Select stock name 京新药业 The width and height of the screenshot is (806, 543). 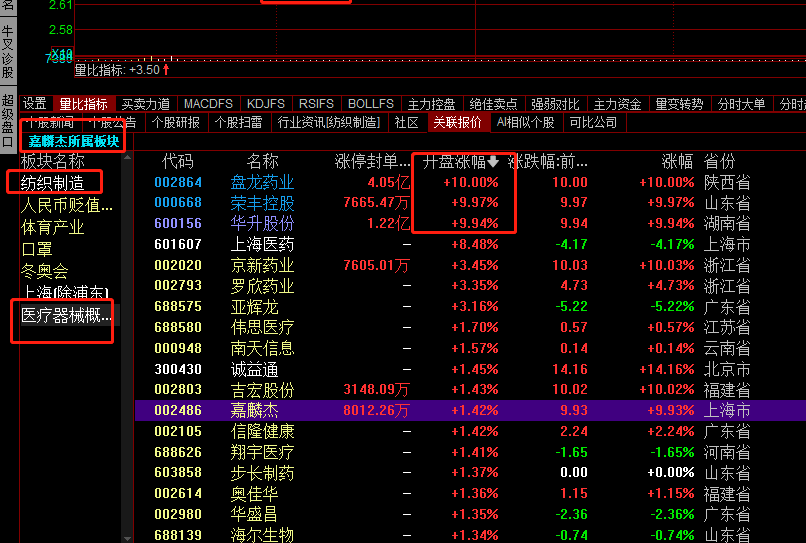[262, 265]
